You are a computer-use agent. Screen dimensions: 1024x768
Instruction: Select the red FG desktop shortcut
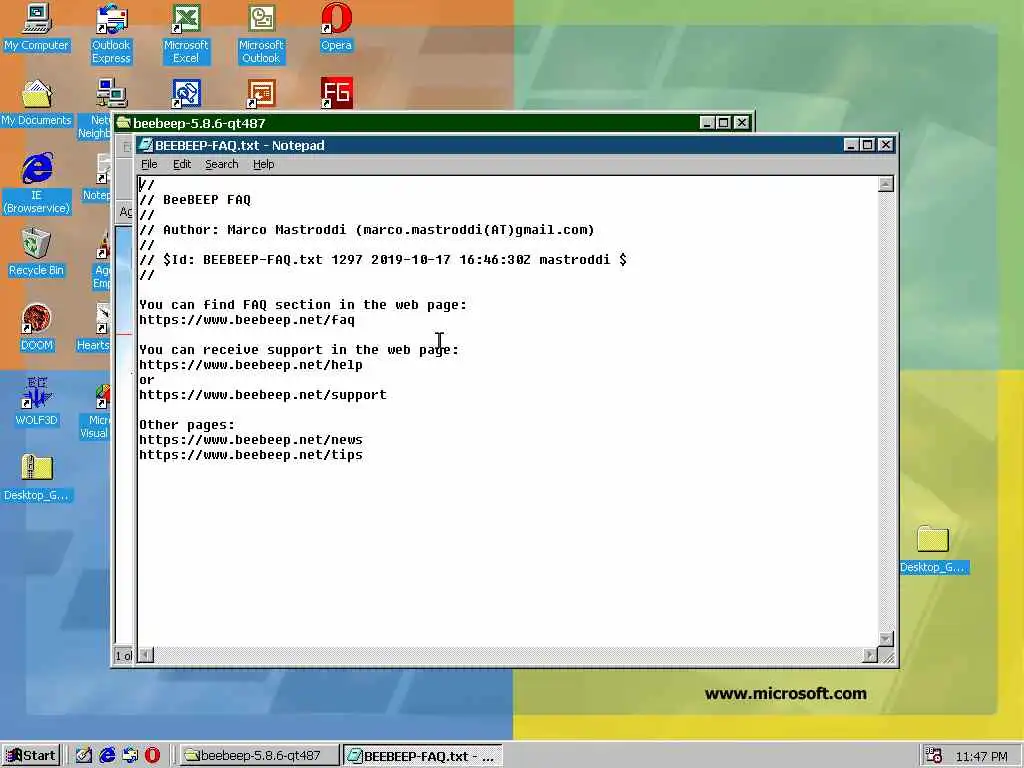[x=336, y=93]
